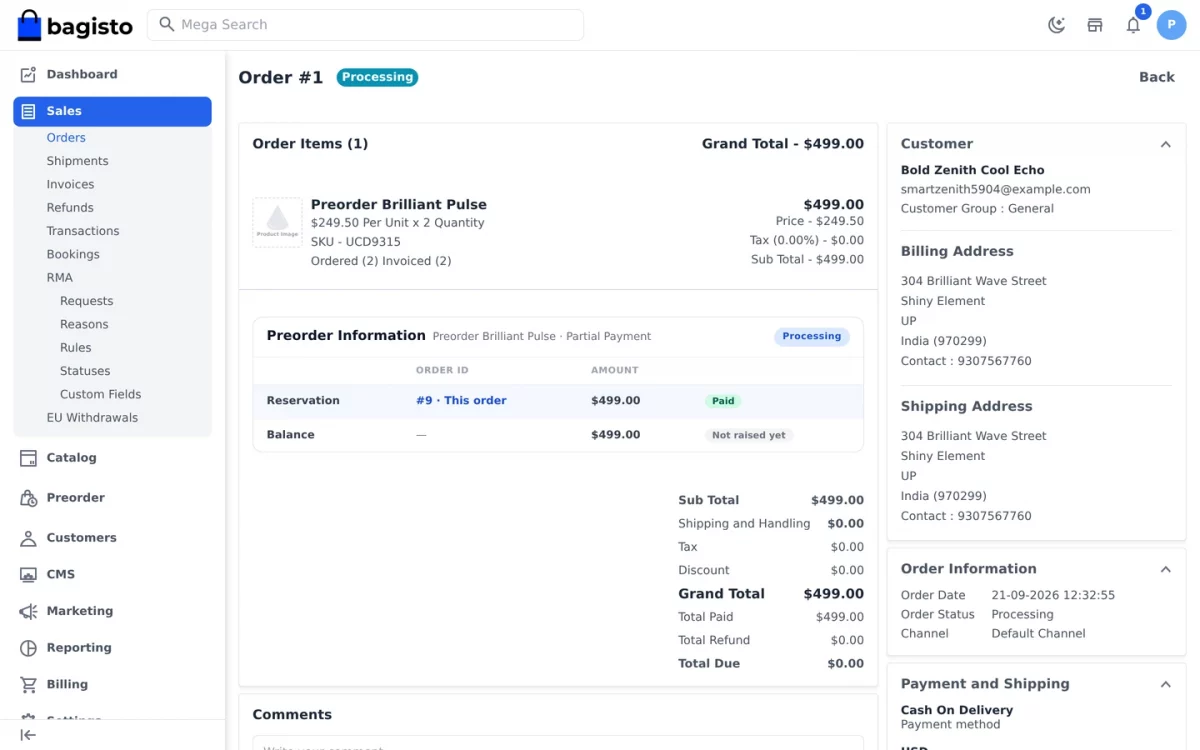Open order link #9 · This order
Screen dimensions: 1200x750
pos(461,400)
